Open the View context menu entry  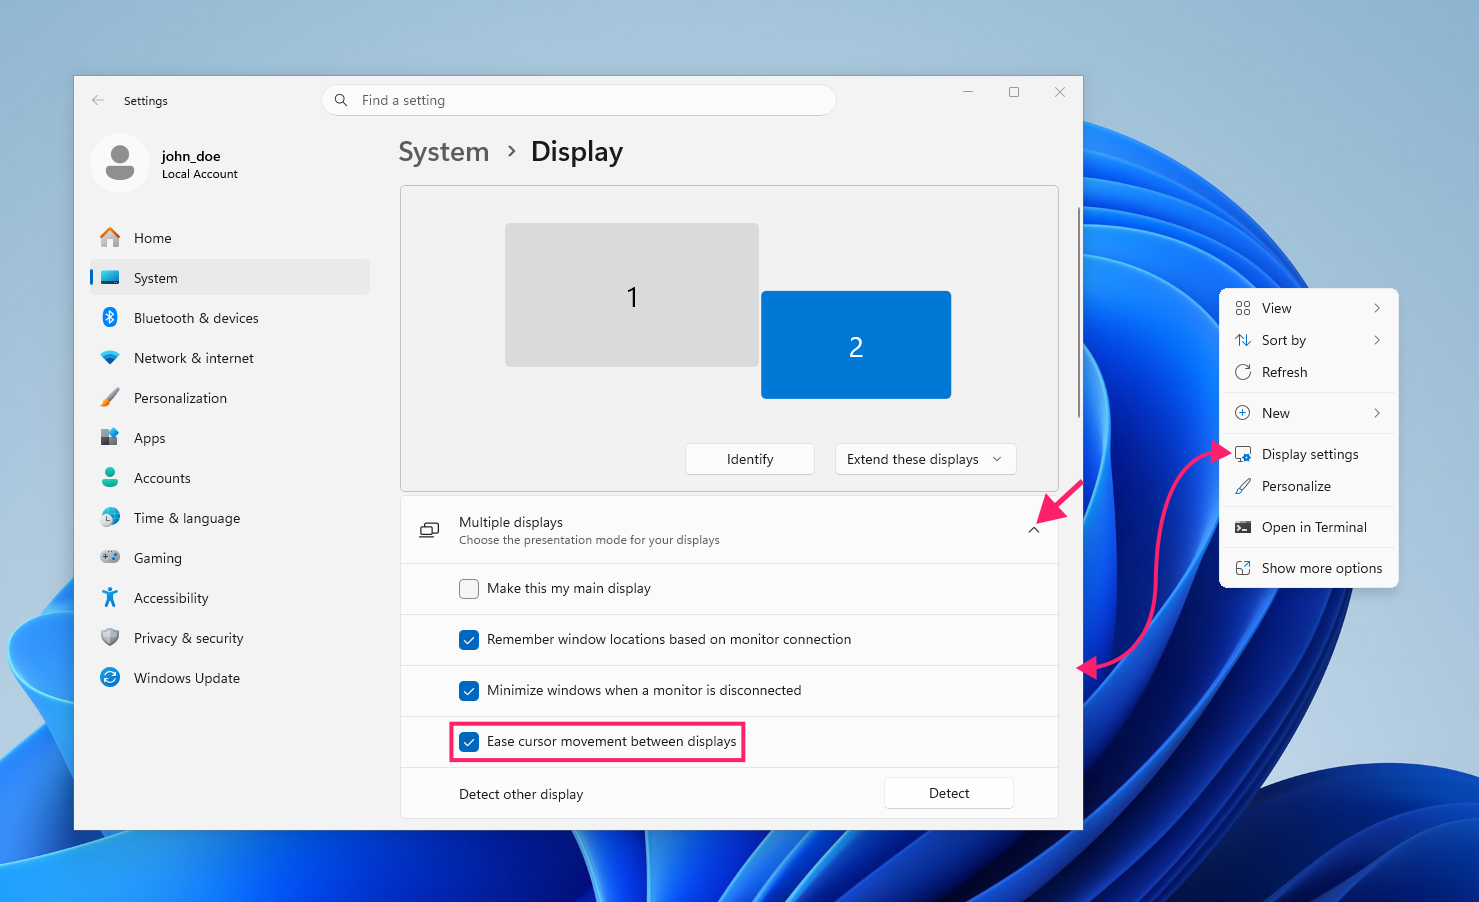point(1309,308)
